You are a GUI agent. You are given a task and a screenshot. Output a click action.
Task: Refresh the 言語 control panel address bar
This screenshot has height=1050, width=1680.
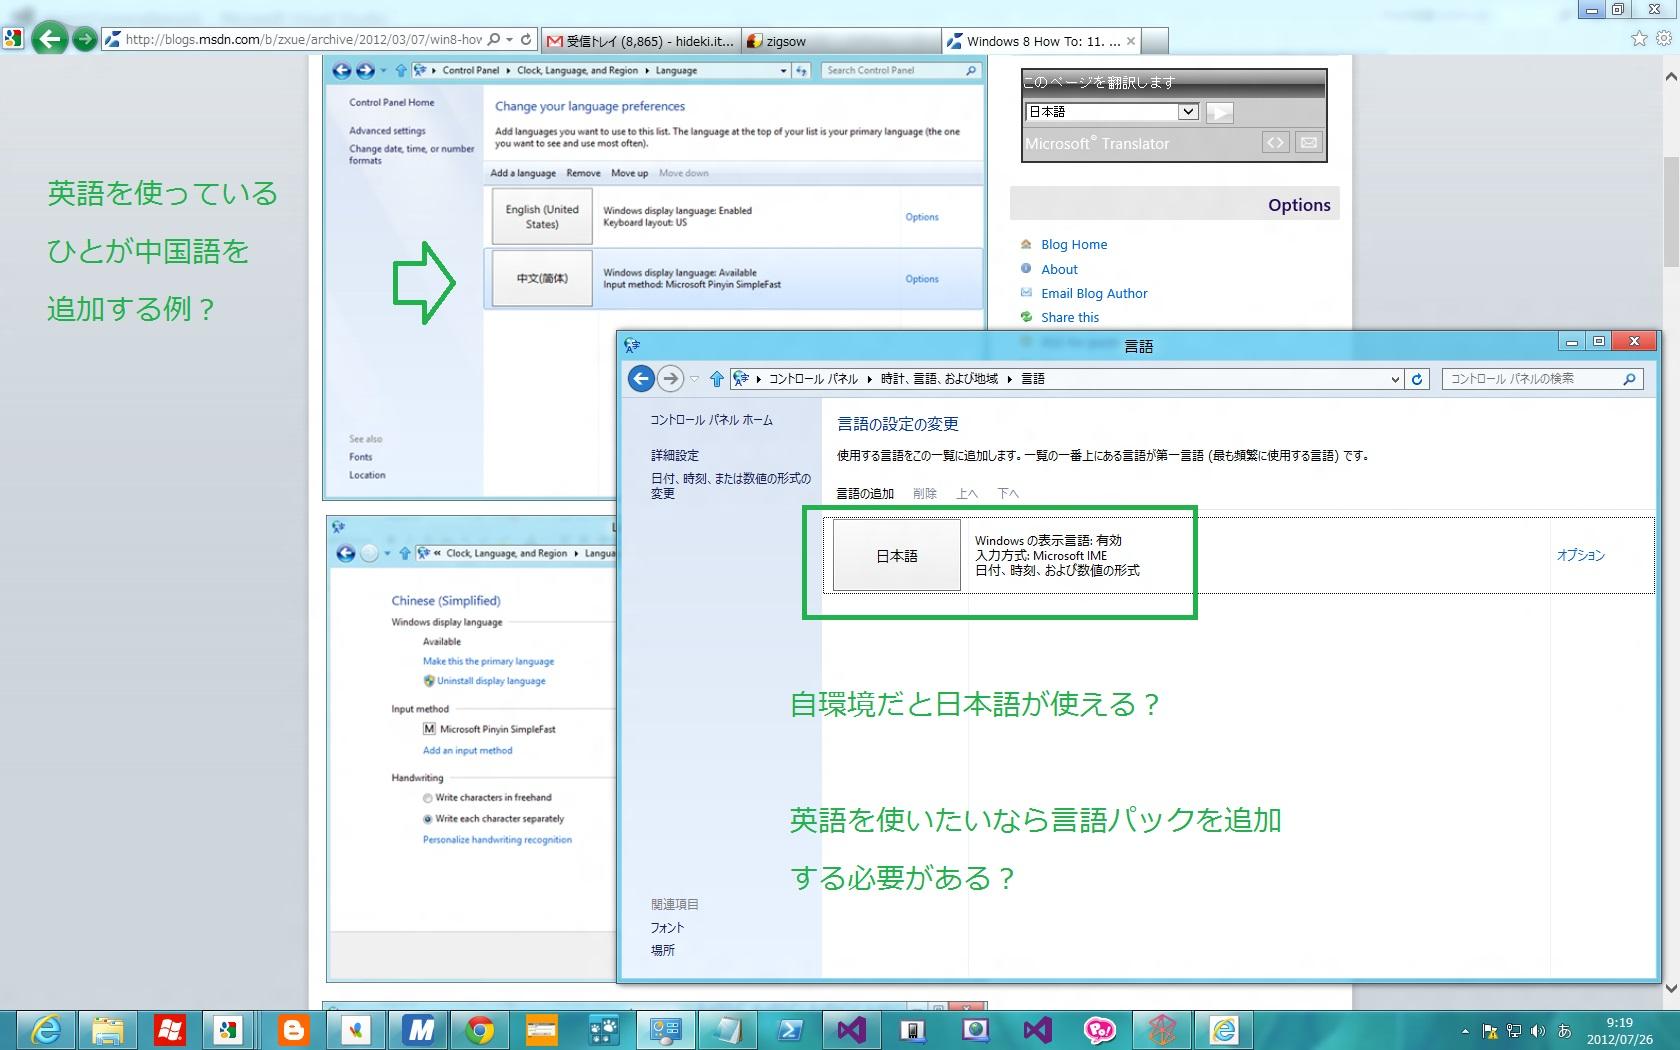[x=1417, y=379]
